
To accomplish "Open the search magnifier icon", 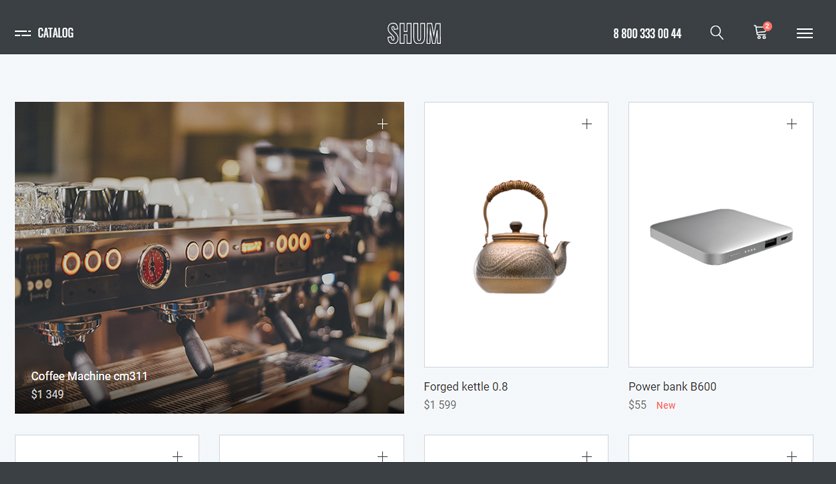I will click(x=717, y=33).
